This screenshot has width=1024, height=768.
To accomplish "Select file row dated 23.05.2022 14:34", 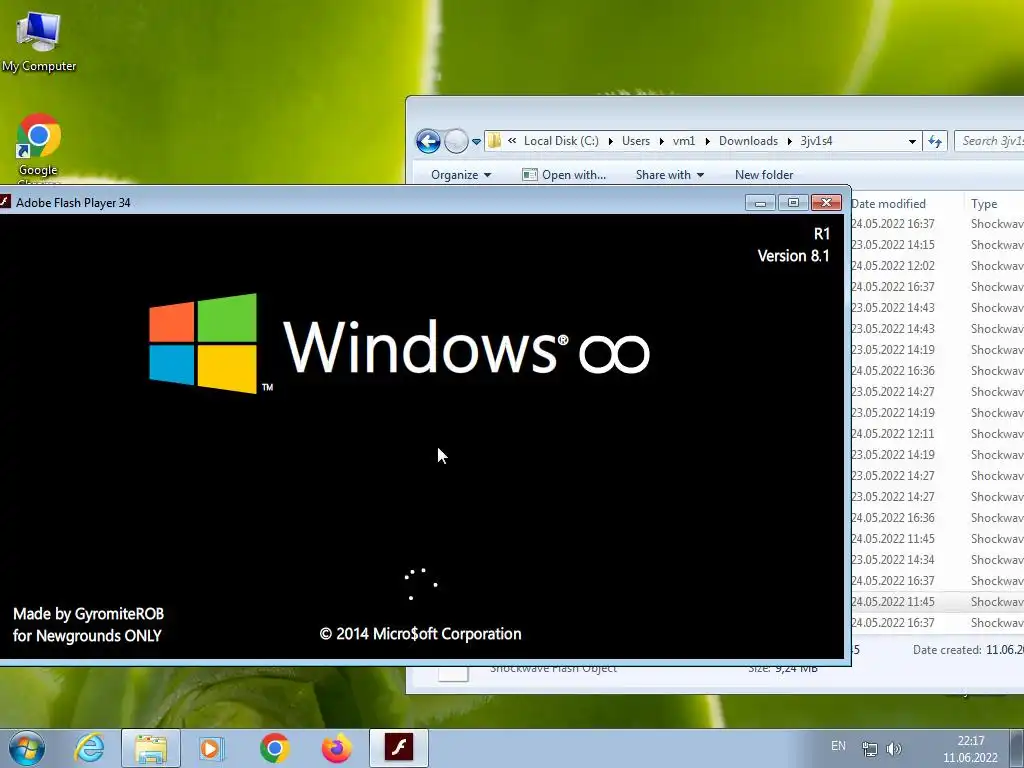I will [938, 560].
